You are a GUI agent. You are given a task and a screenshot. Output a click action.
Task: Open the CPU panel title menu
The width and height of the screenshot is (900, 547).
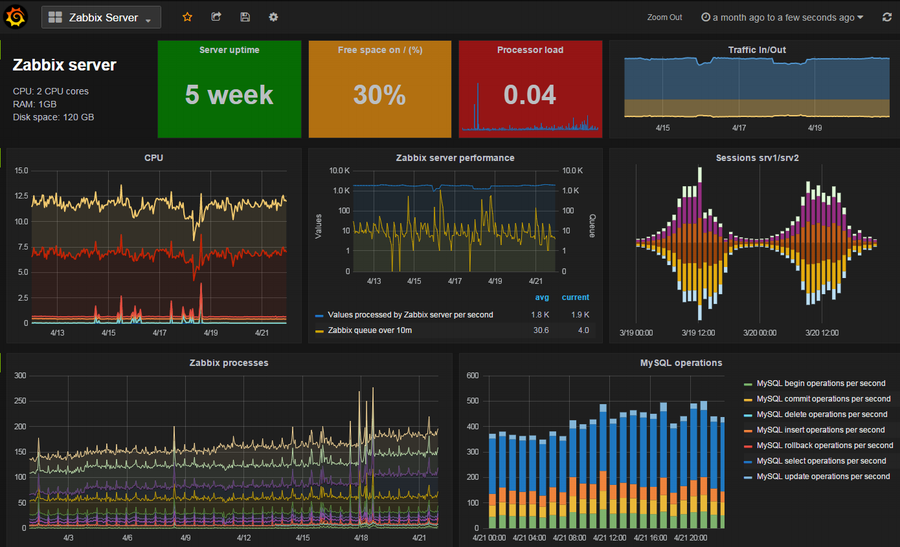[154, 158]
